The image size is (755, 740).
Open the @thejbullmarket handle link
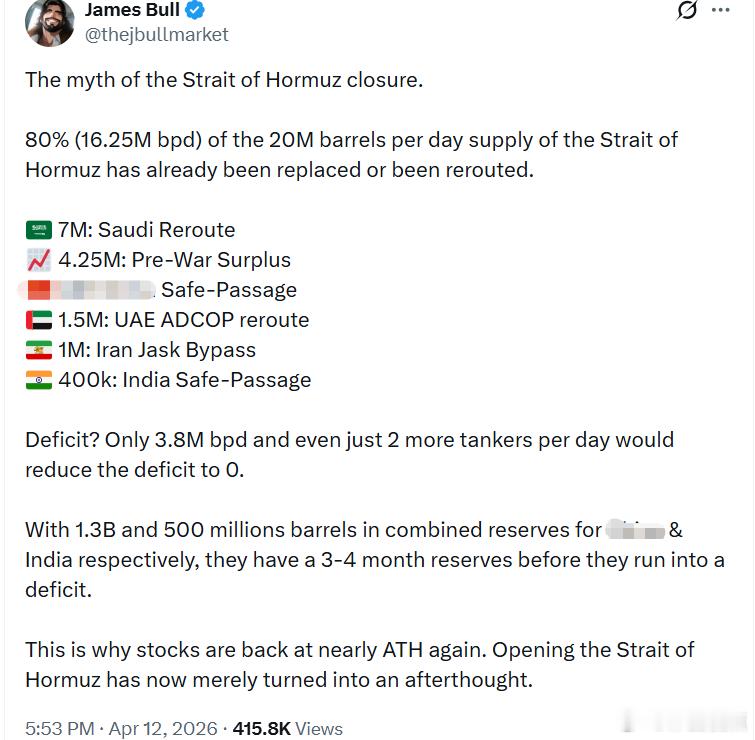[156, 35]
